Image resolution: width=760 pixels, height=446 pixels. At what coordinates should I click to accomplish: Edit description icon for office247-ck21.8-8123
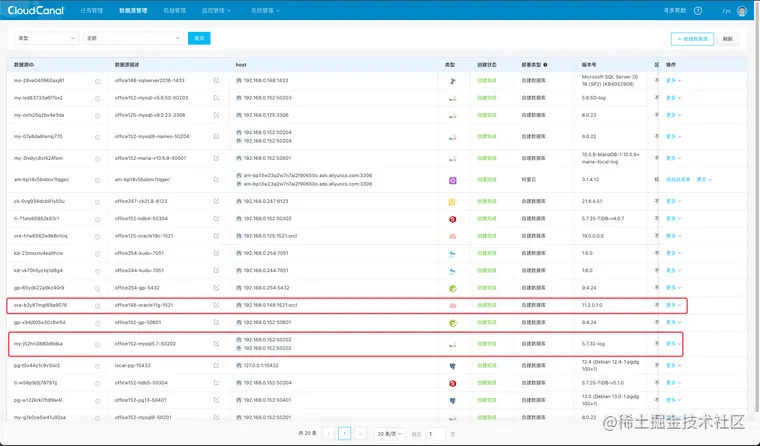(x=216, y=201)
